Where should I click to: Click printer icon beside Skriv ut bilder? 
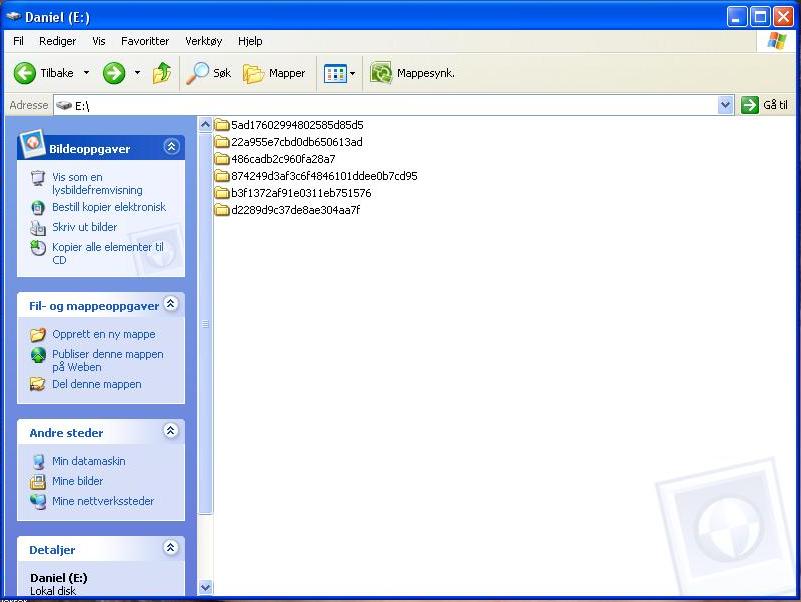point(38,228)
